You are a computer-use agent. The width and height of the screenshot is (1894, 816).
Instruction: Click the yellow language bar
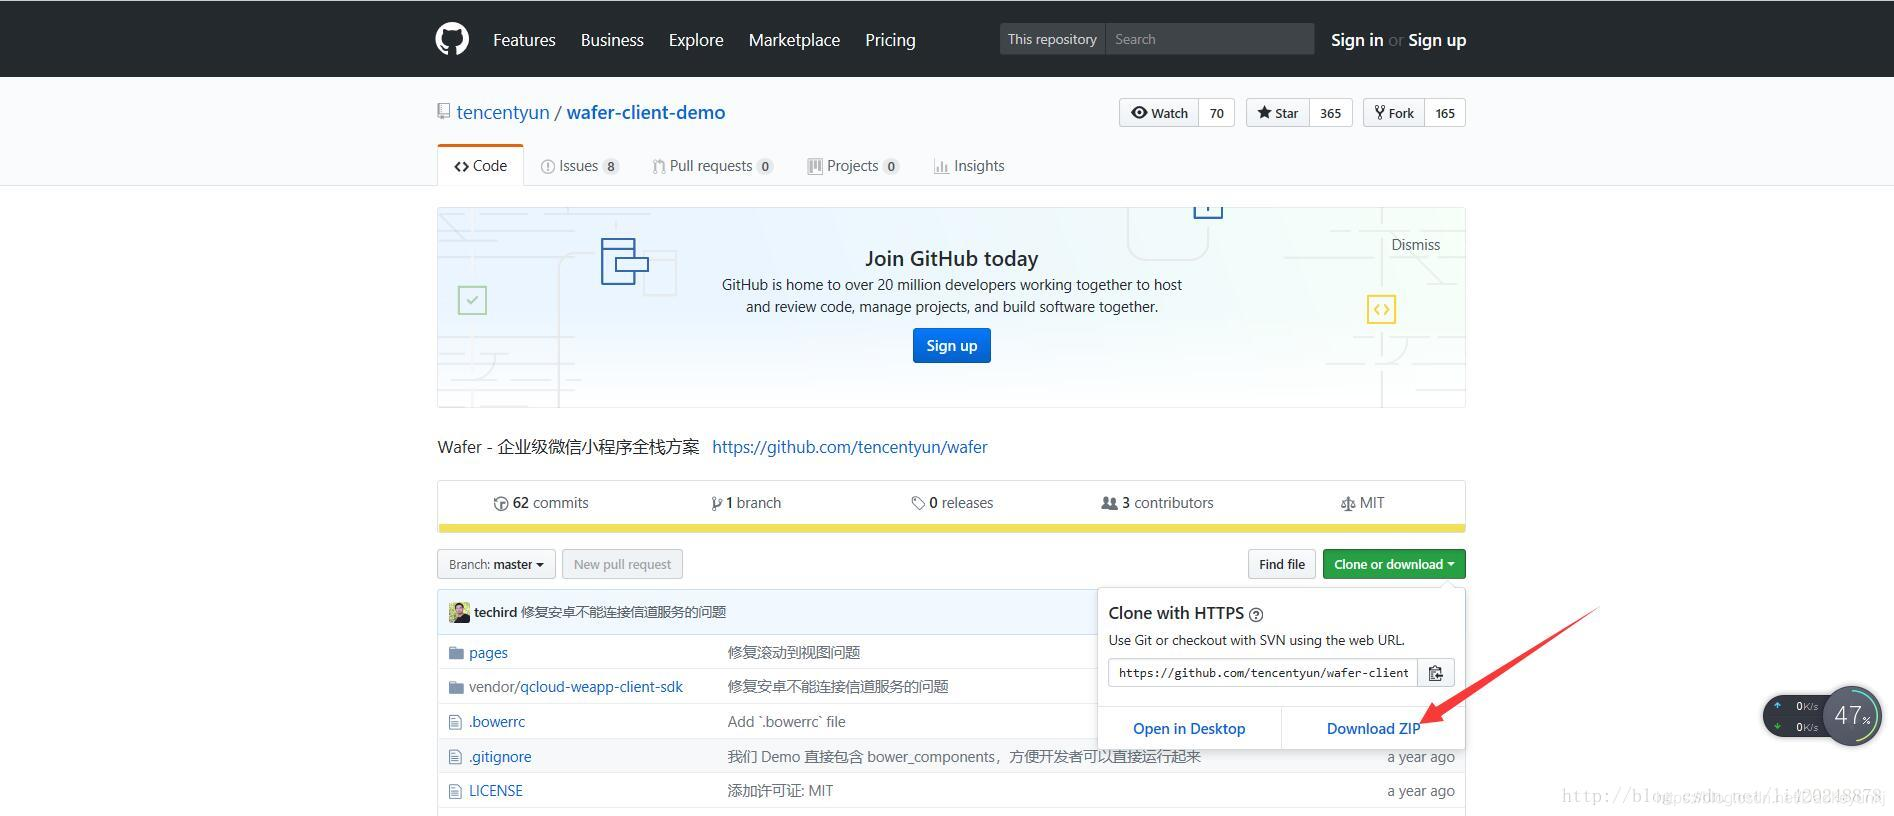click(x=952, y=528)
